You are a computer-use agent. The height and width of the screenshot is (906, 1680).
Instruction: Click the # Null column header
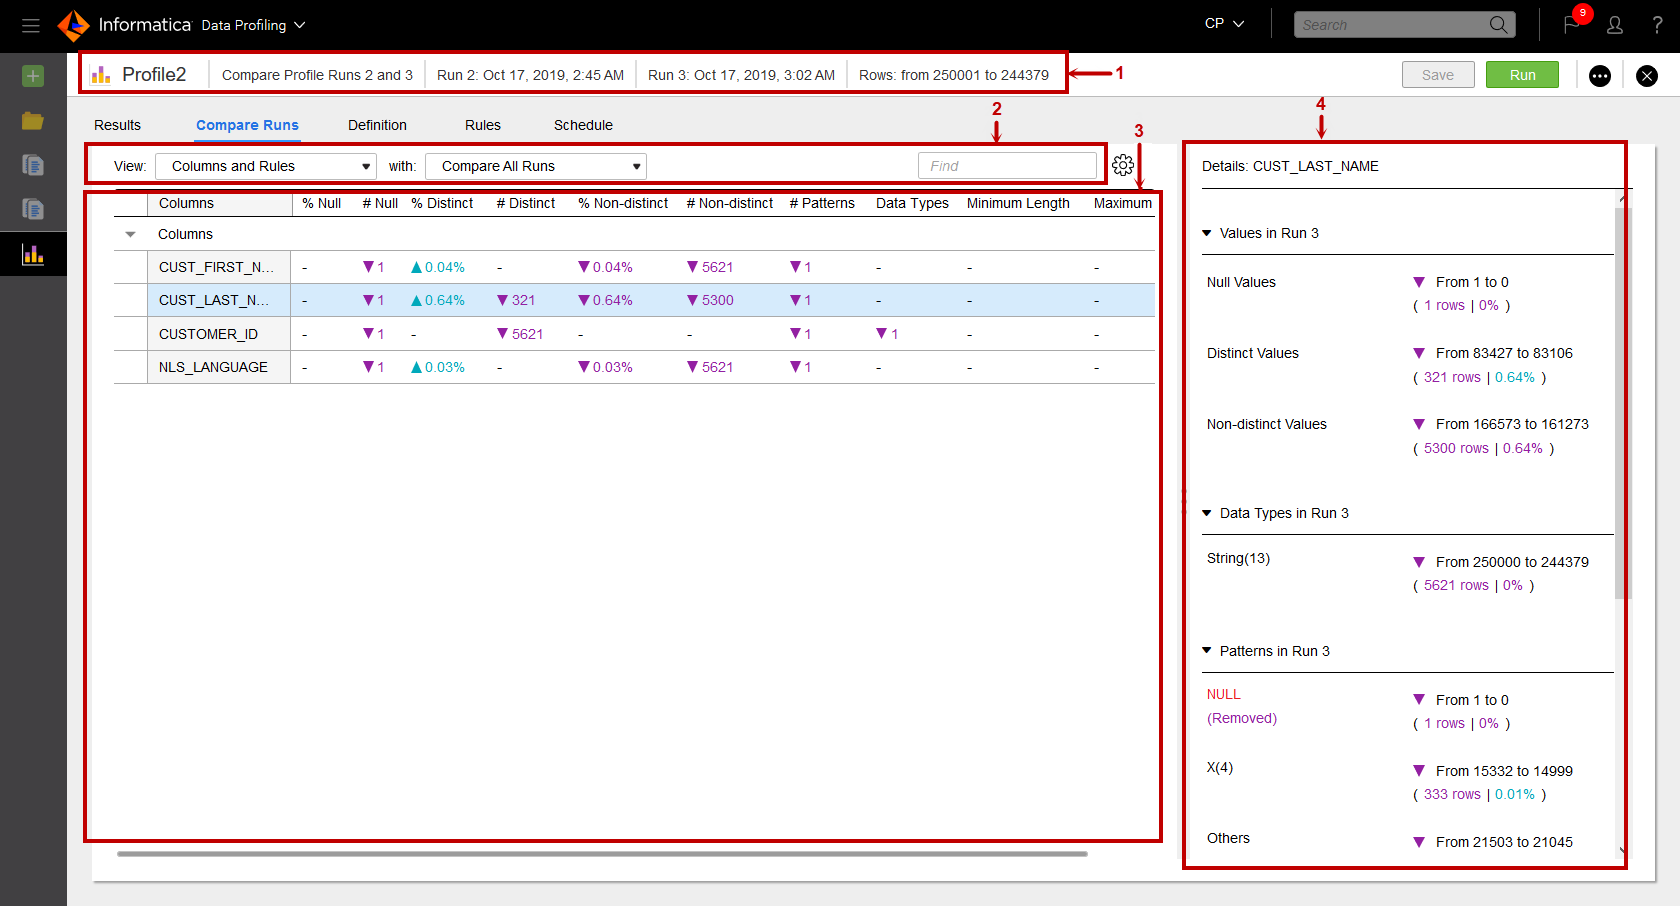(x=380, y=203)
